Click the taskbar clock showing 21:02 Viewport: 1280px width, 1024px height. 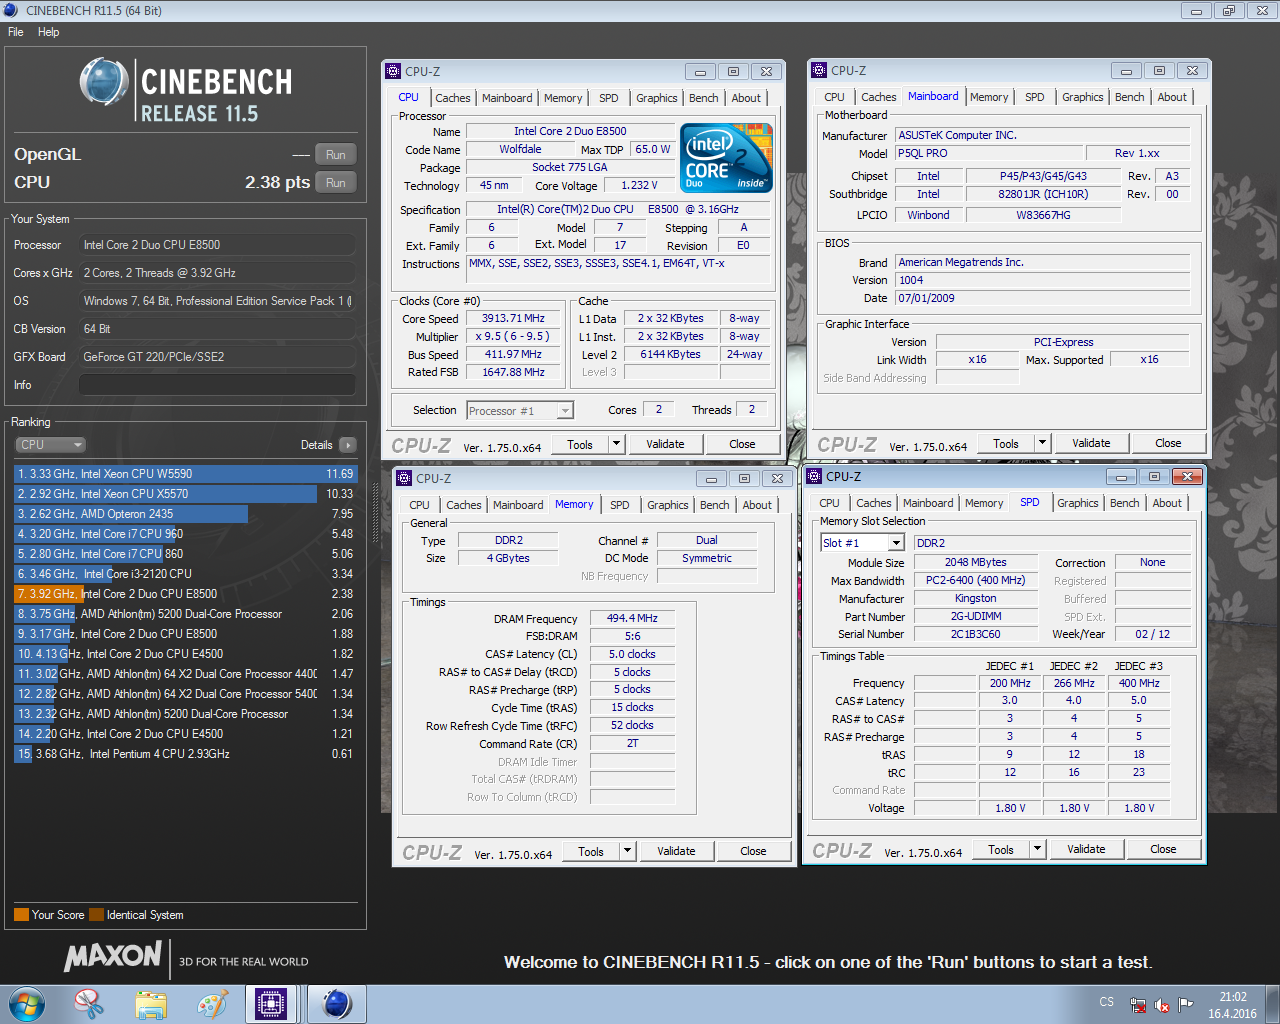point(1232,1005)
